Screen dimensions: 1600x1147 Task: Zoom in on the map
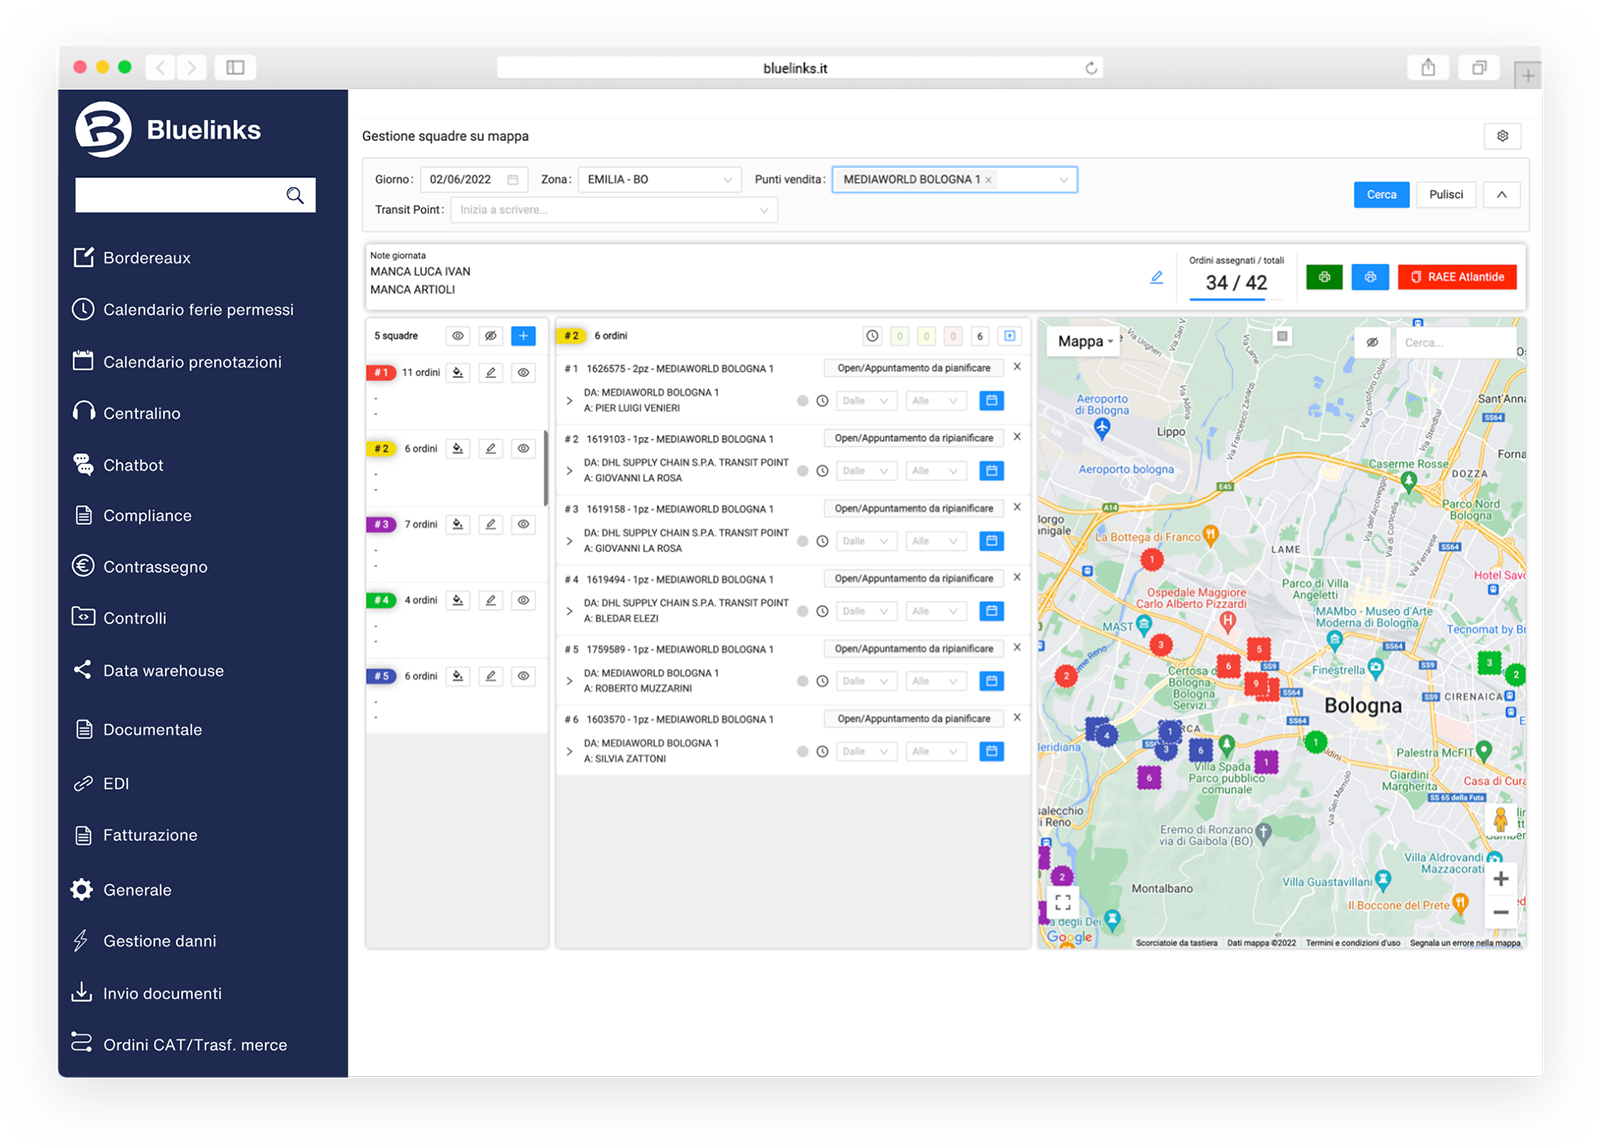(x=1500, y=879)
